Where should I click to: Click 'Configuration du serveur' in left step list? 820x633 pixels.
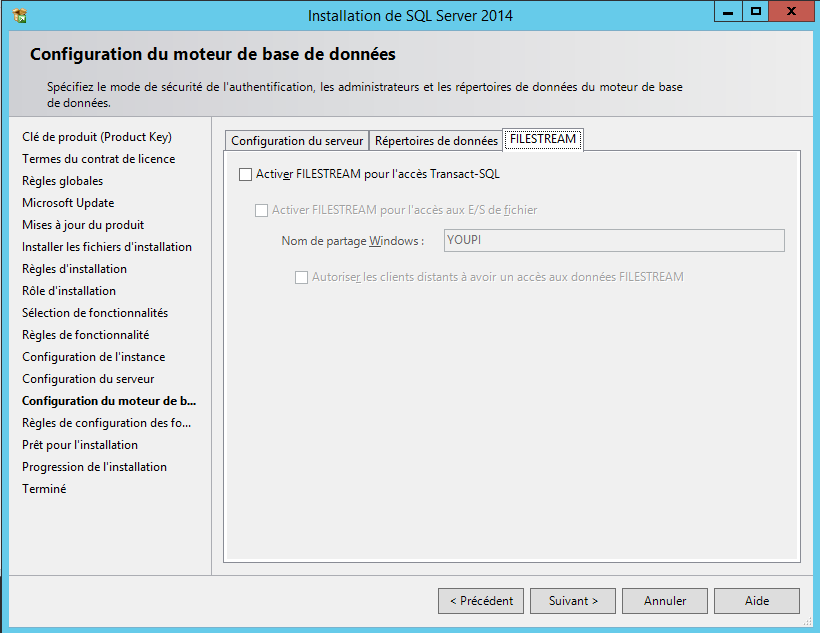[x=88, y=379]
